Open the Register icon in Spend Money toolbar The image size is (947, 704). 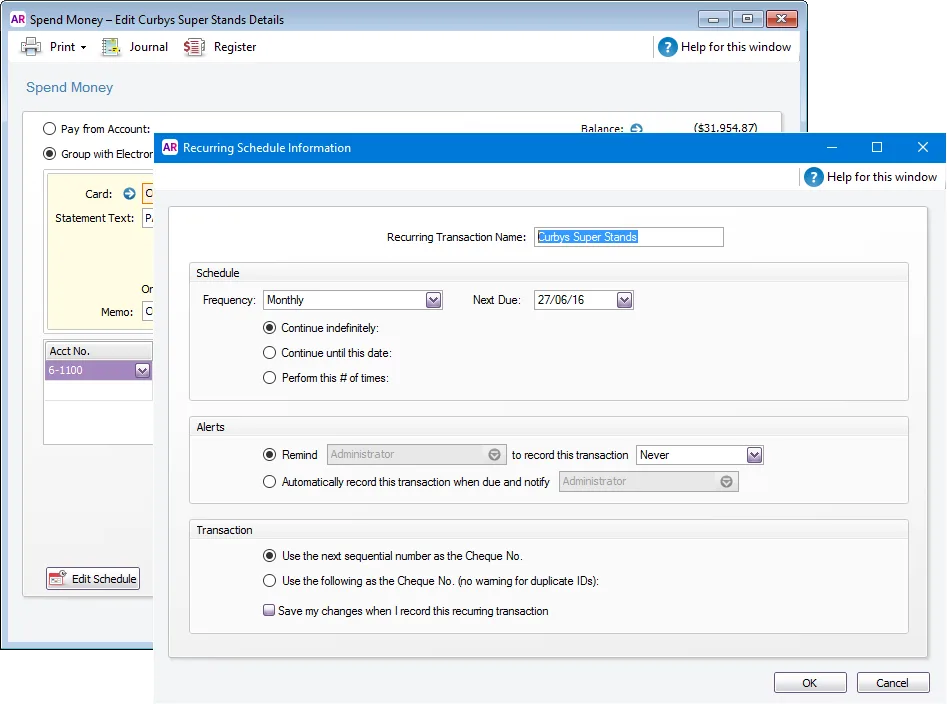(x=194, y=46)
